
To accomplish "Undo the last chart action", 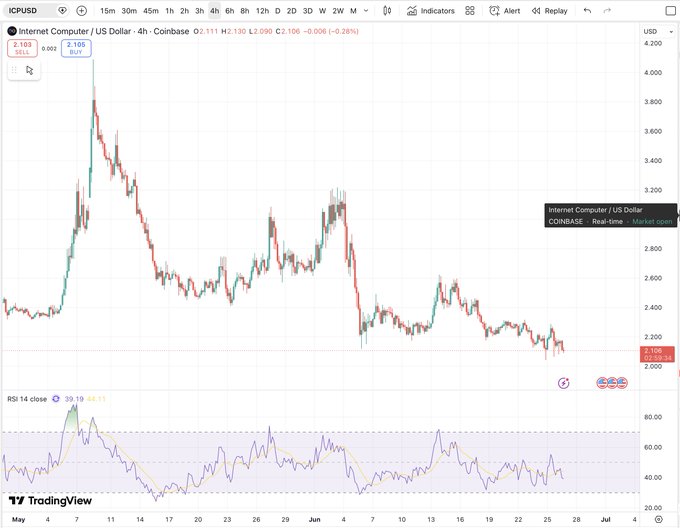I will pyautogui.click(x=587, y=11).
